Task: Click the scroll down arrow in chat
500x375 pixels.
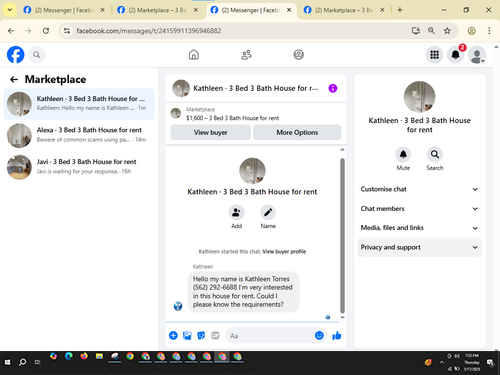Action: coord(342,318)
